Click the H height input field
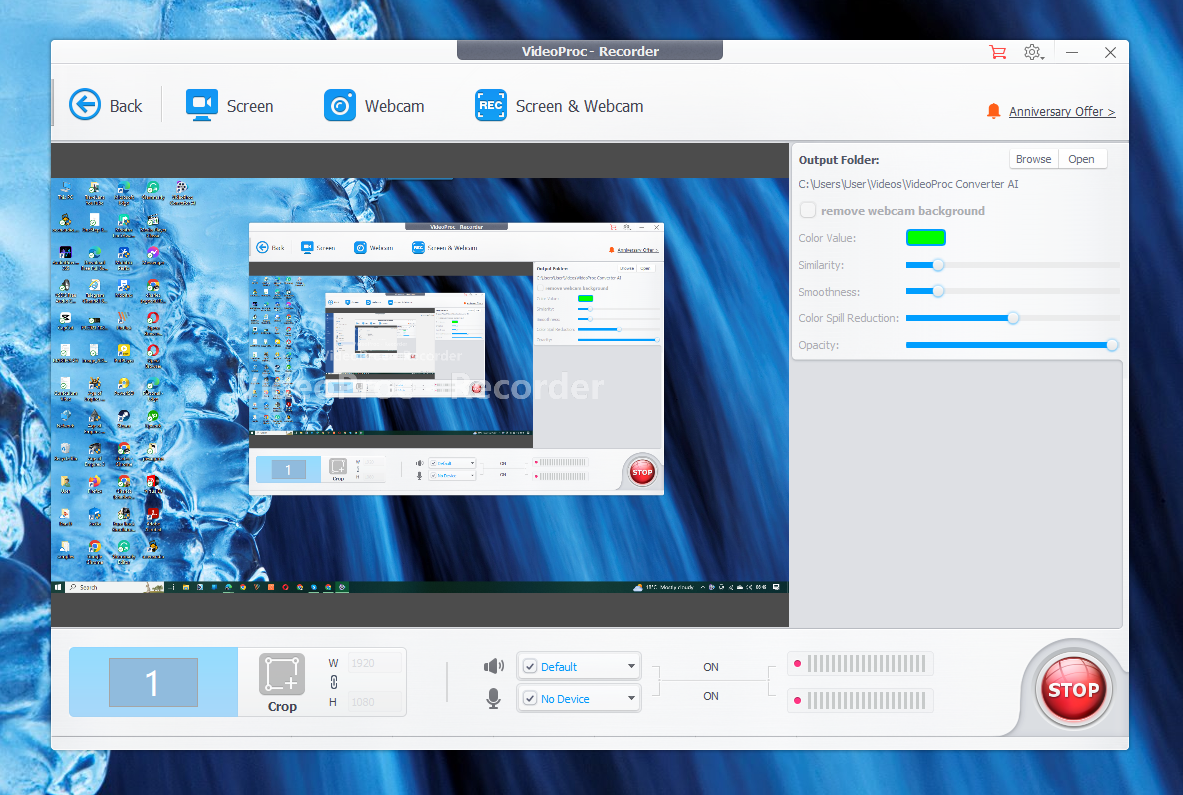 375,702
